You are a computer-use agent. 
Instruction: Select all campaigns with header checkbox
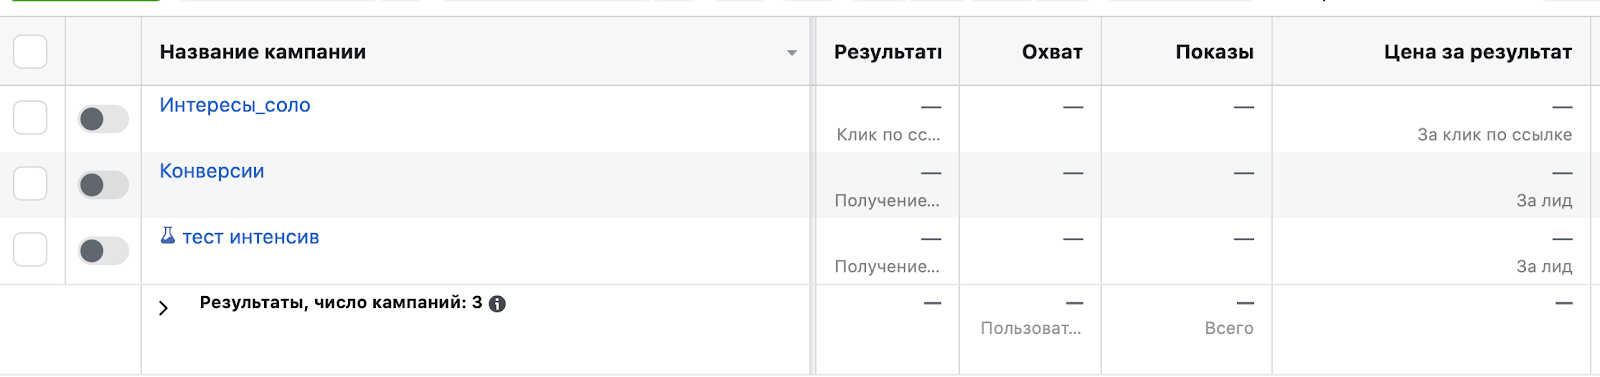click(x=30, y=51)
